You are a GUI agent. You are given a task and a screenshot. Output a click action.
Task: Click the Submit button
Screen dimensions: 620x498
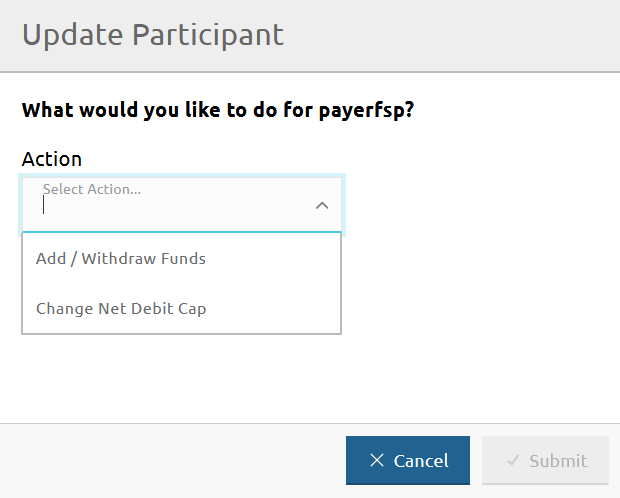point(545,460)
